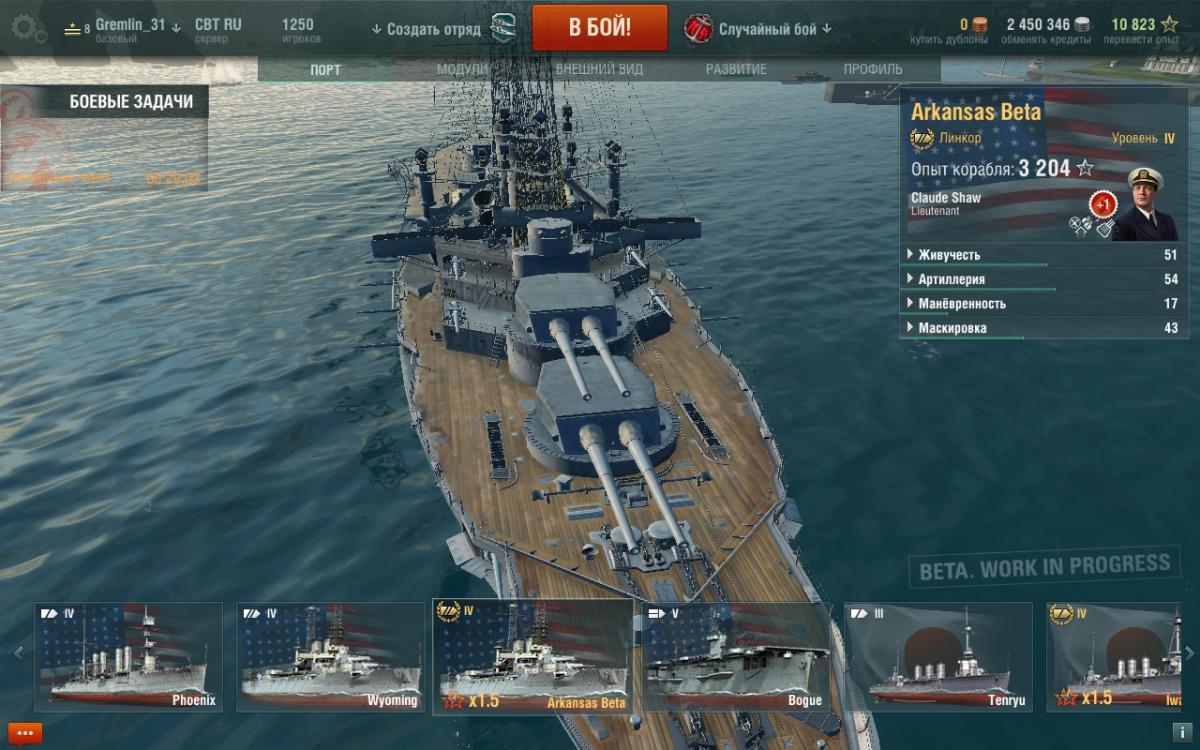Viewport: 1200px width, 750px height.
Task: Click the commander skill point +1 badge
Action: click(x=1103, y=203)
